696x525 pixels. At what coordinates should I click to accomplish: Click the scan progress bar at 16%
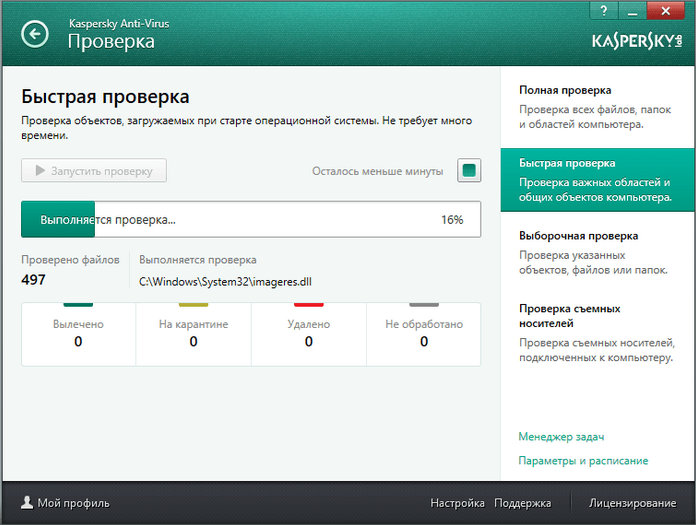(x=251, y=219)
